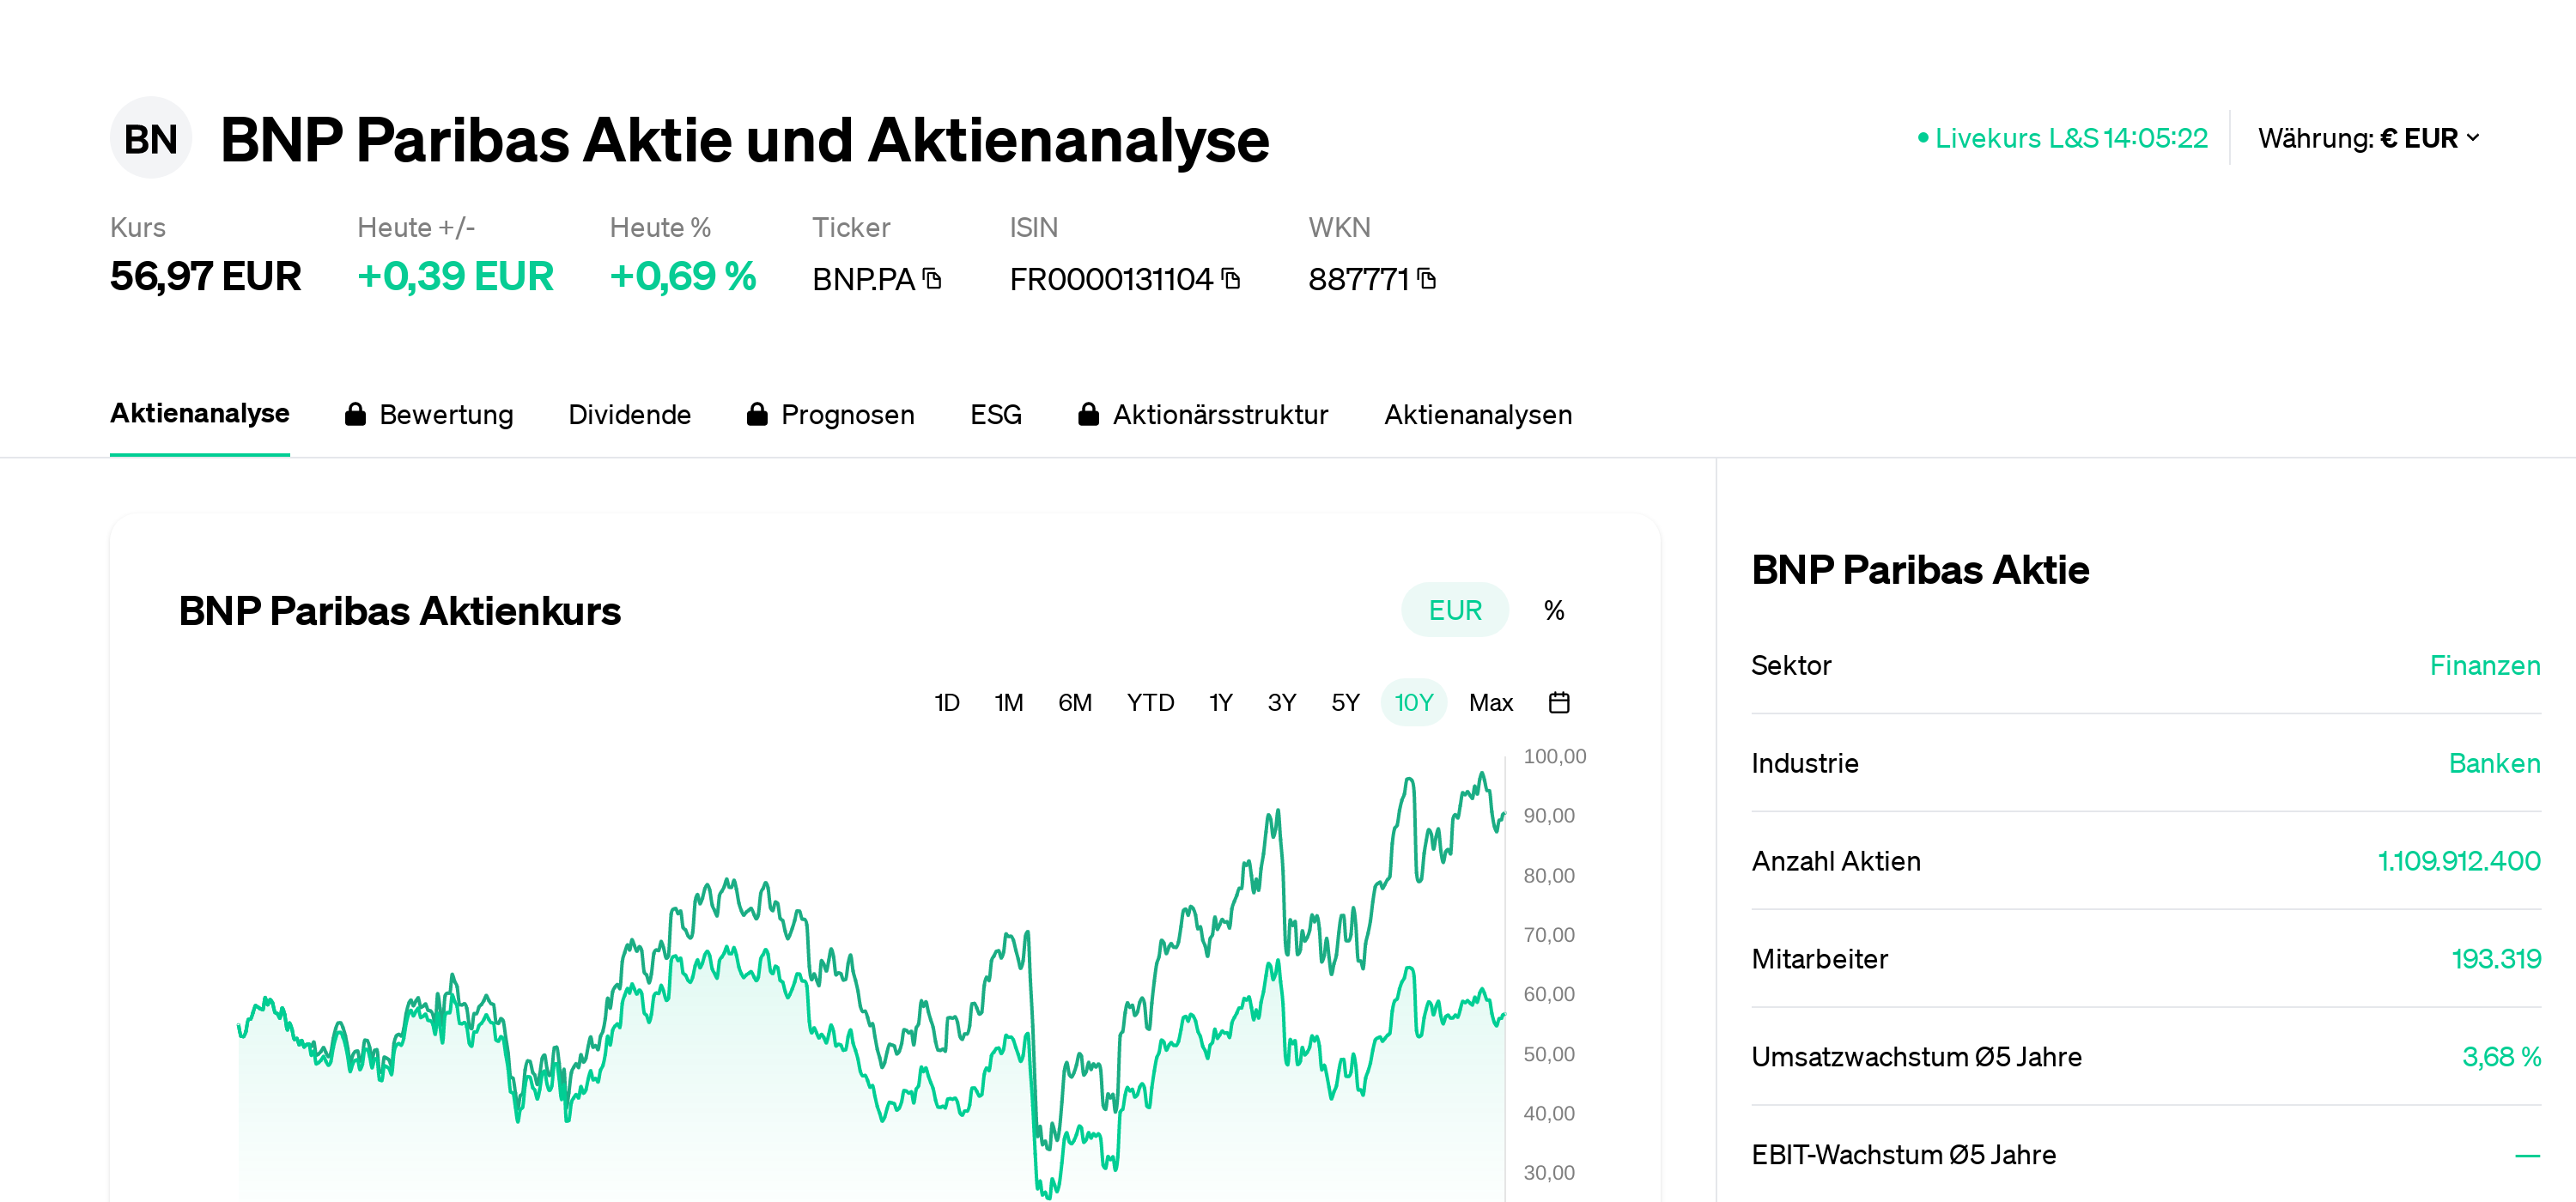Select the Max chart timeframe
The height and width of the screenshot is (1202, 2576).
point(1490,703)
